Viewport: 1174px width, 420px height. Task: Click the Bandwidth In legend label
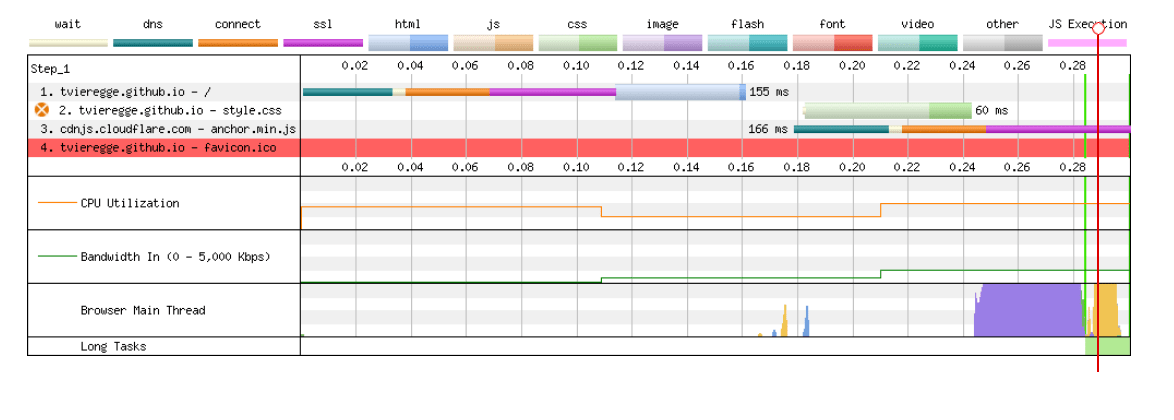pyautogui.click(x=175, y=257)
